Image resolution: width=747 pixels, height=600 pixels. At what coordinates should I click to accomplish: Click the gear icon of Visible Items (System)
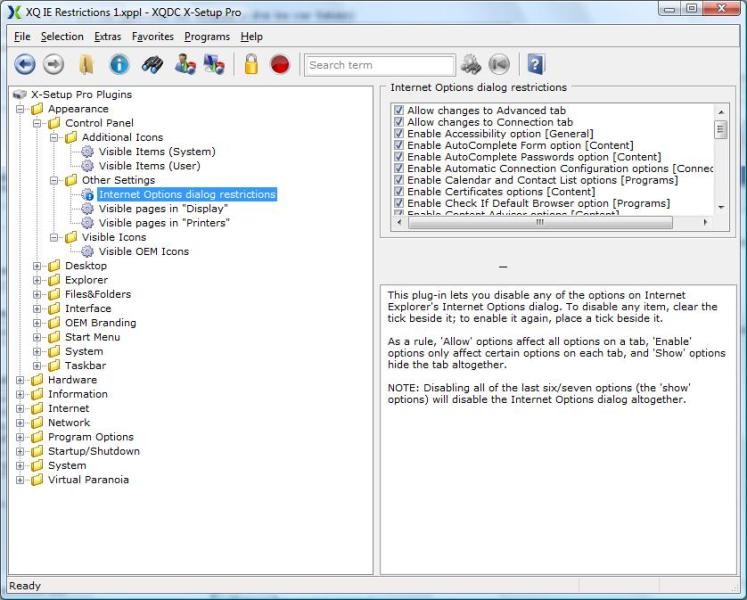pos(87,152)
